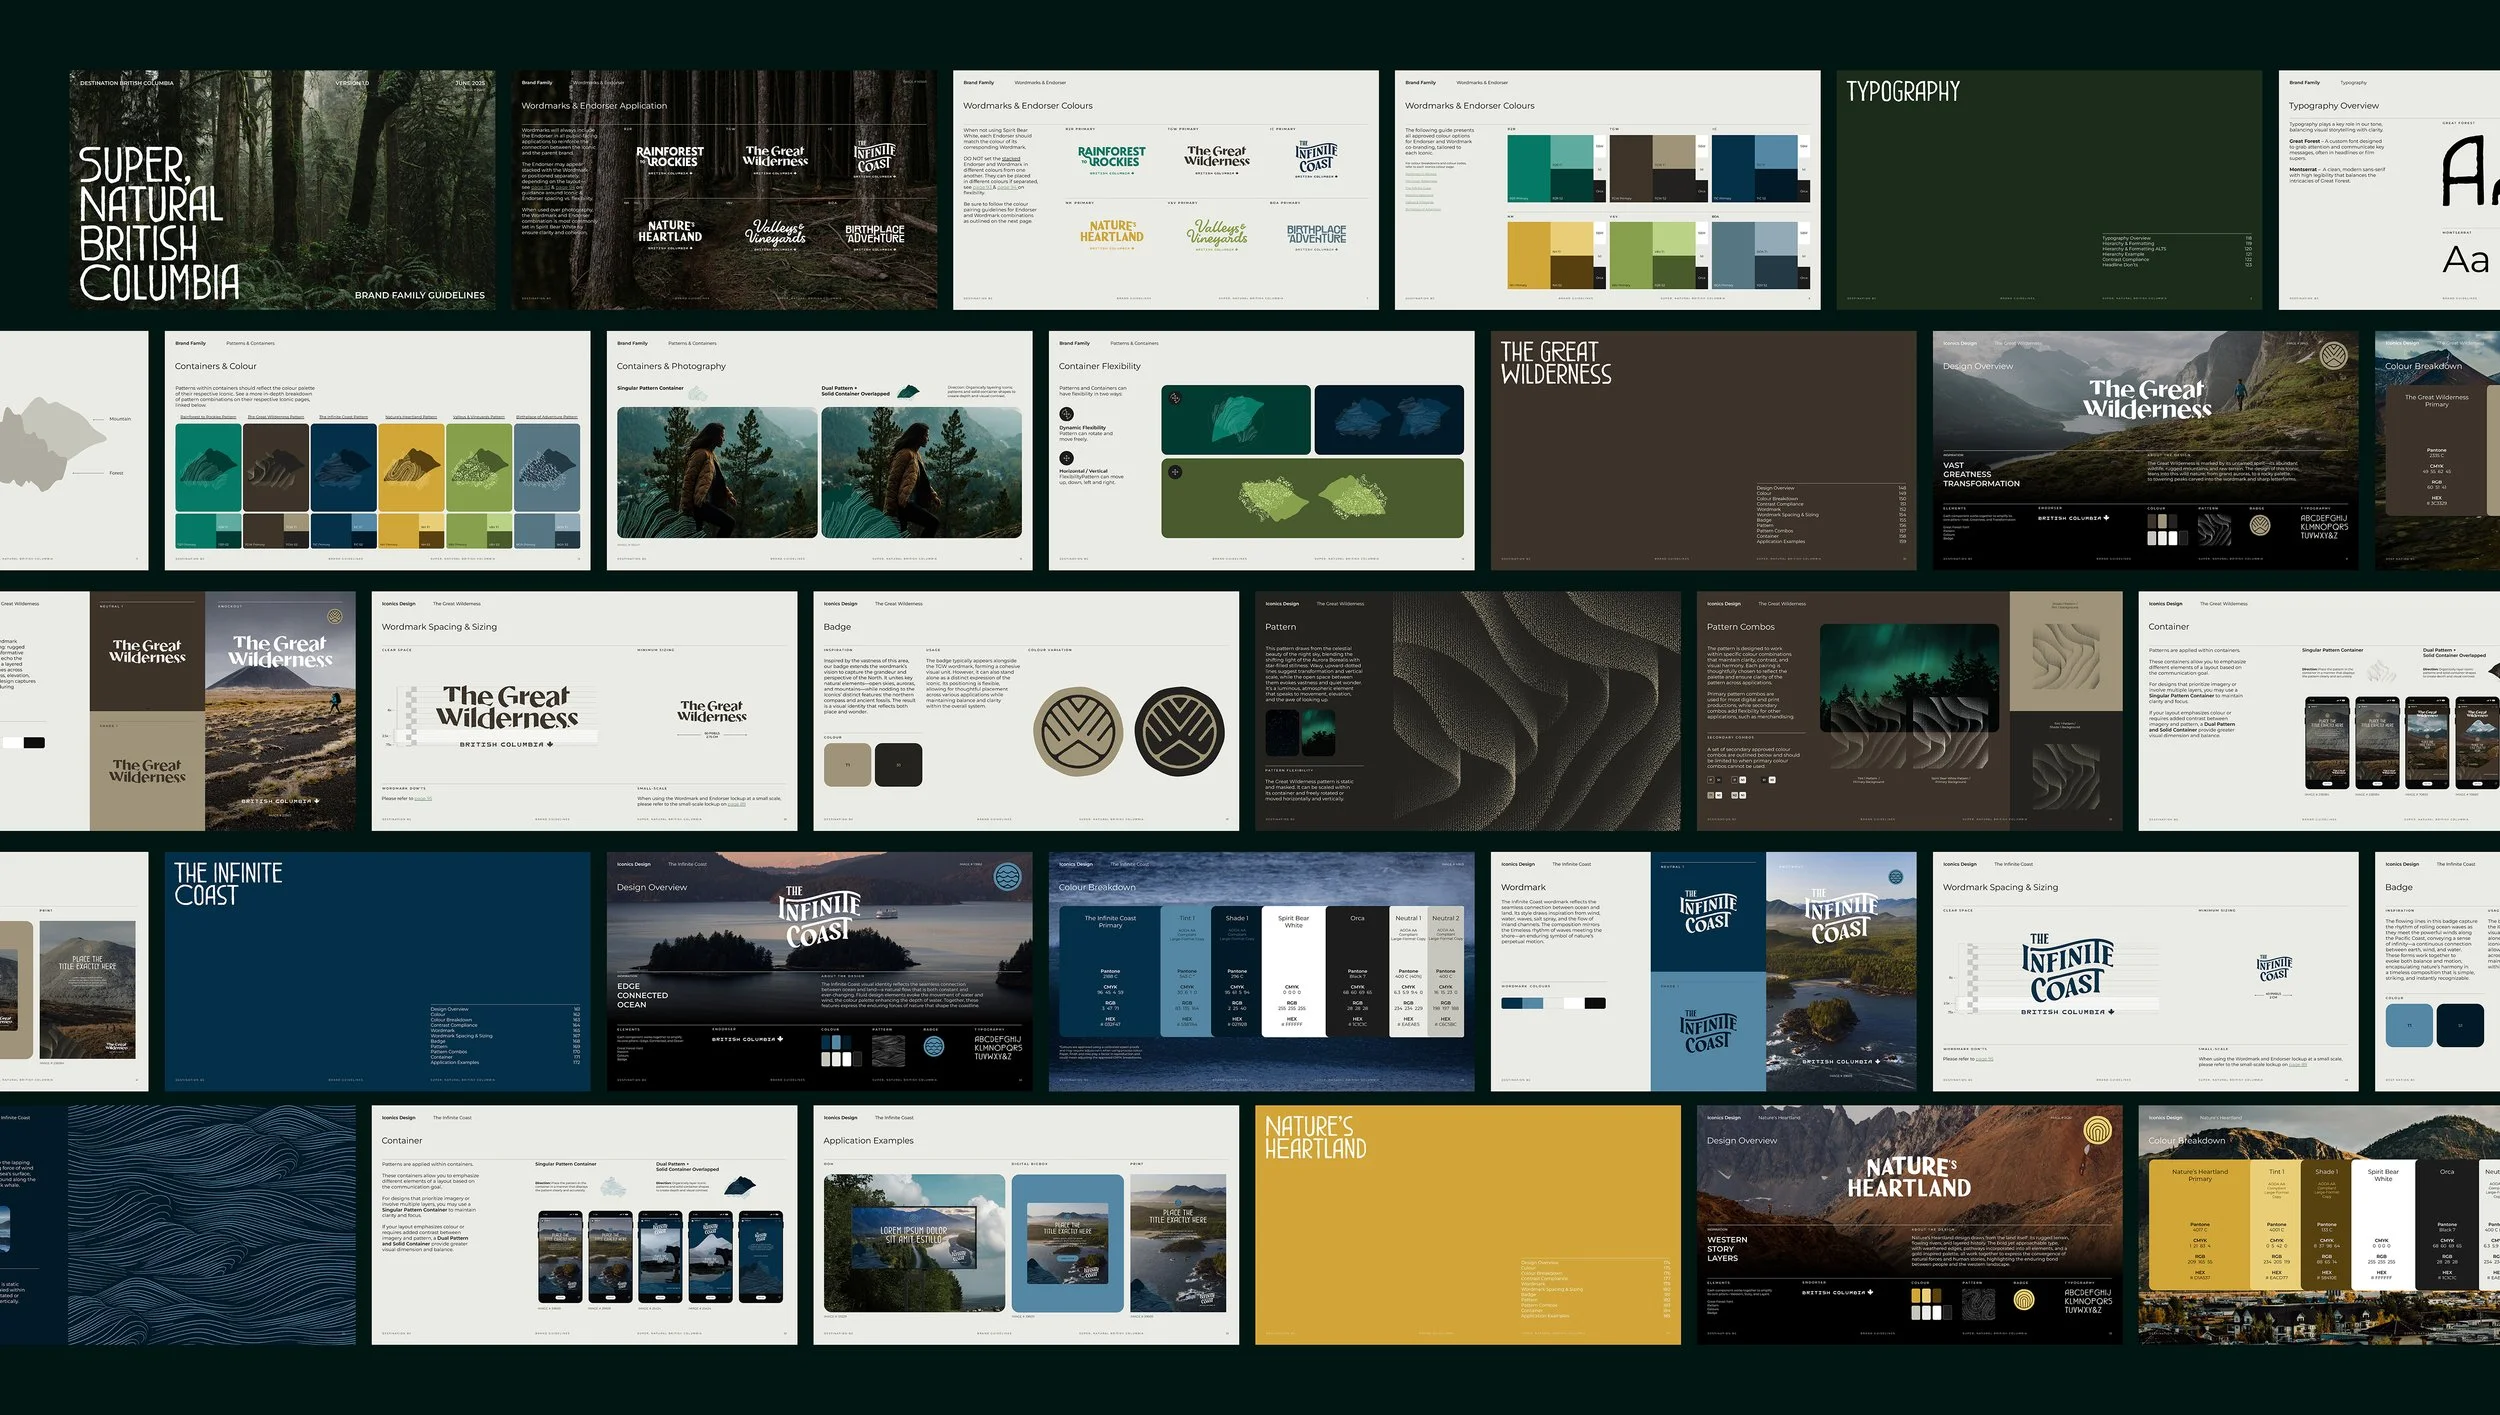This screenshot has height=1415, width=2500.
Task: Click dark teal pattern panel in Container Flexibility
Action: (1236, 420)
